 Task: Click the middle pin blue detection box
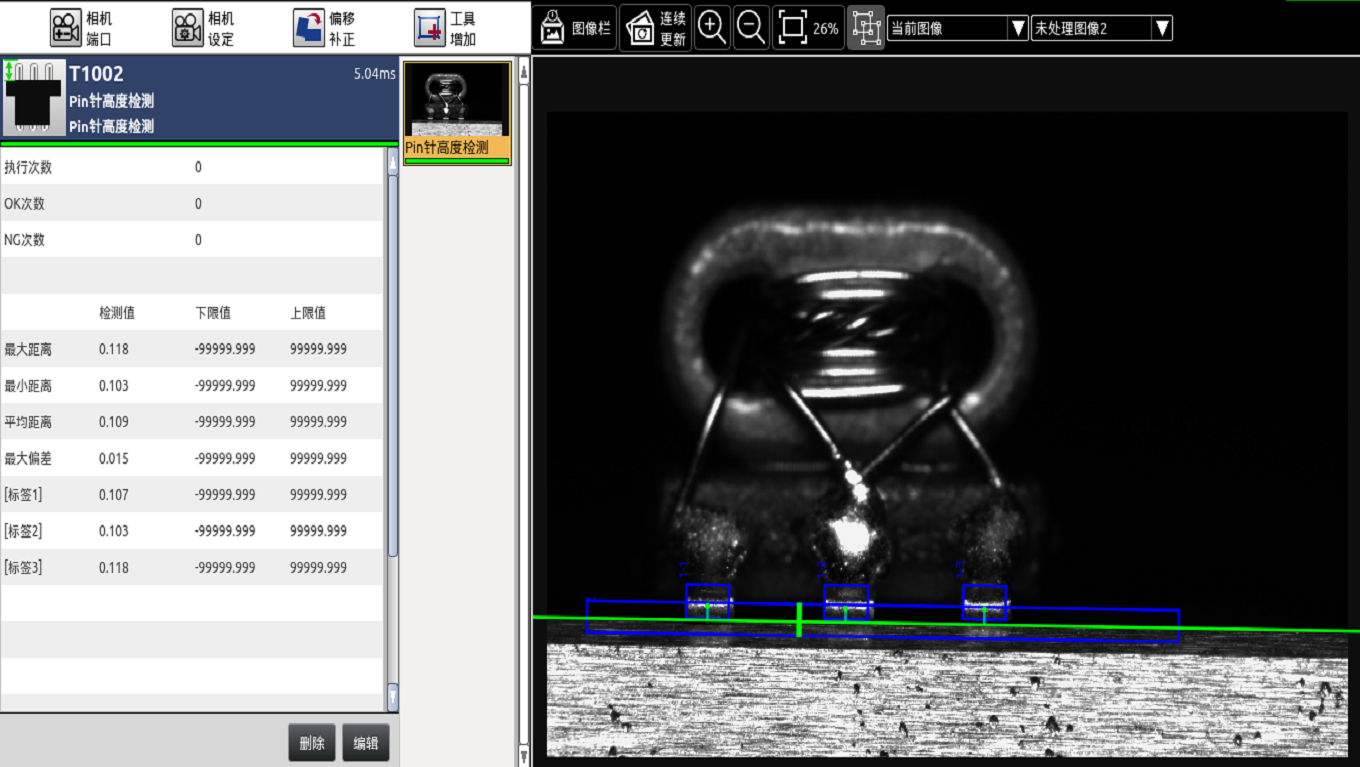point(847,603)
